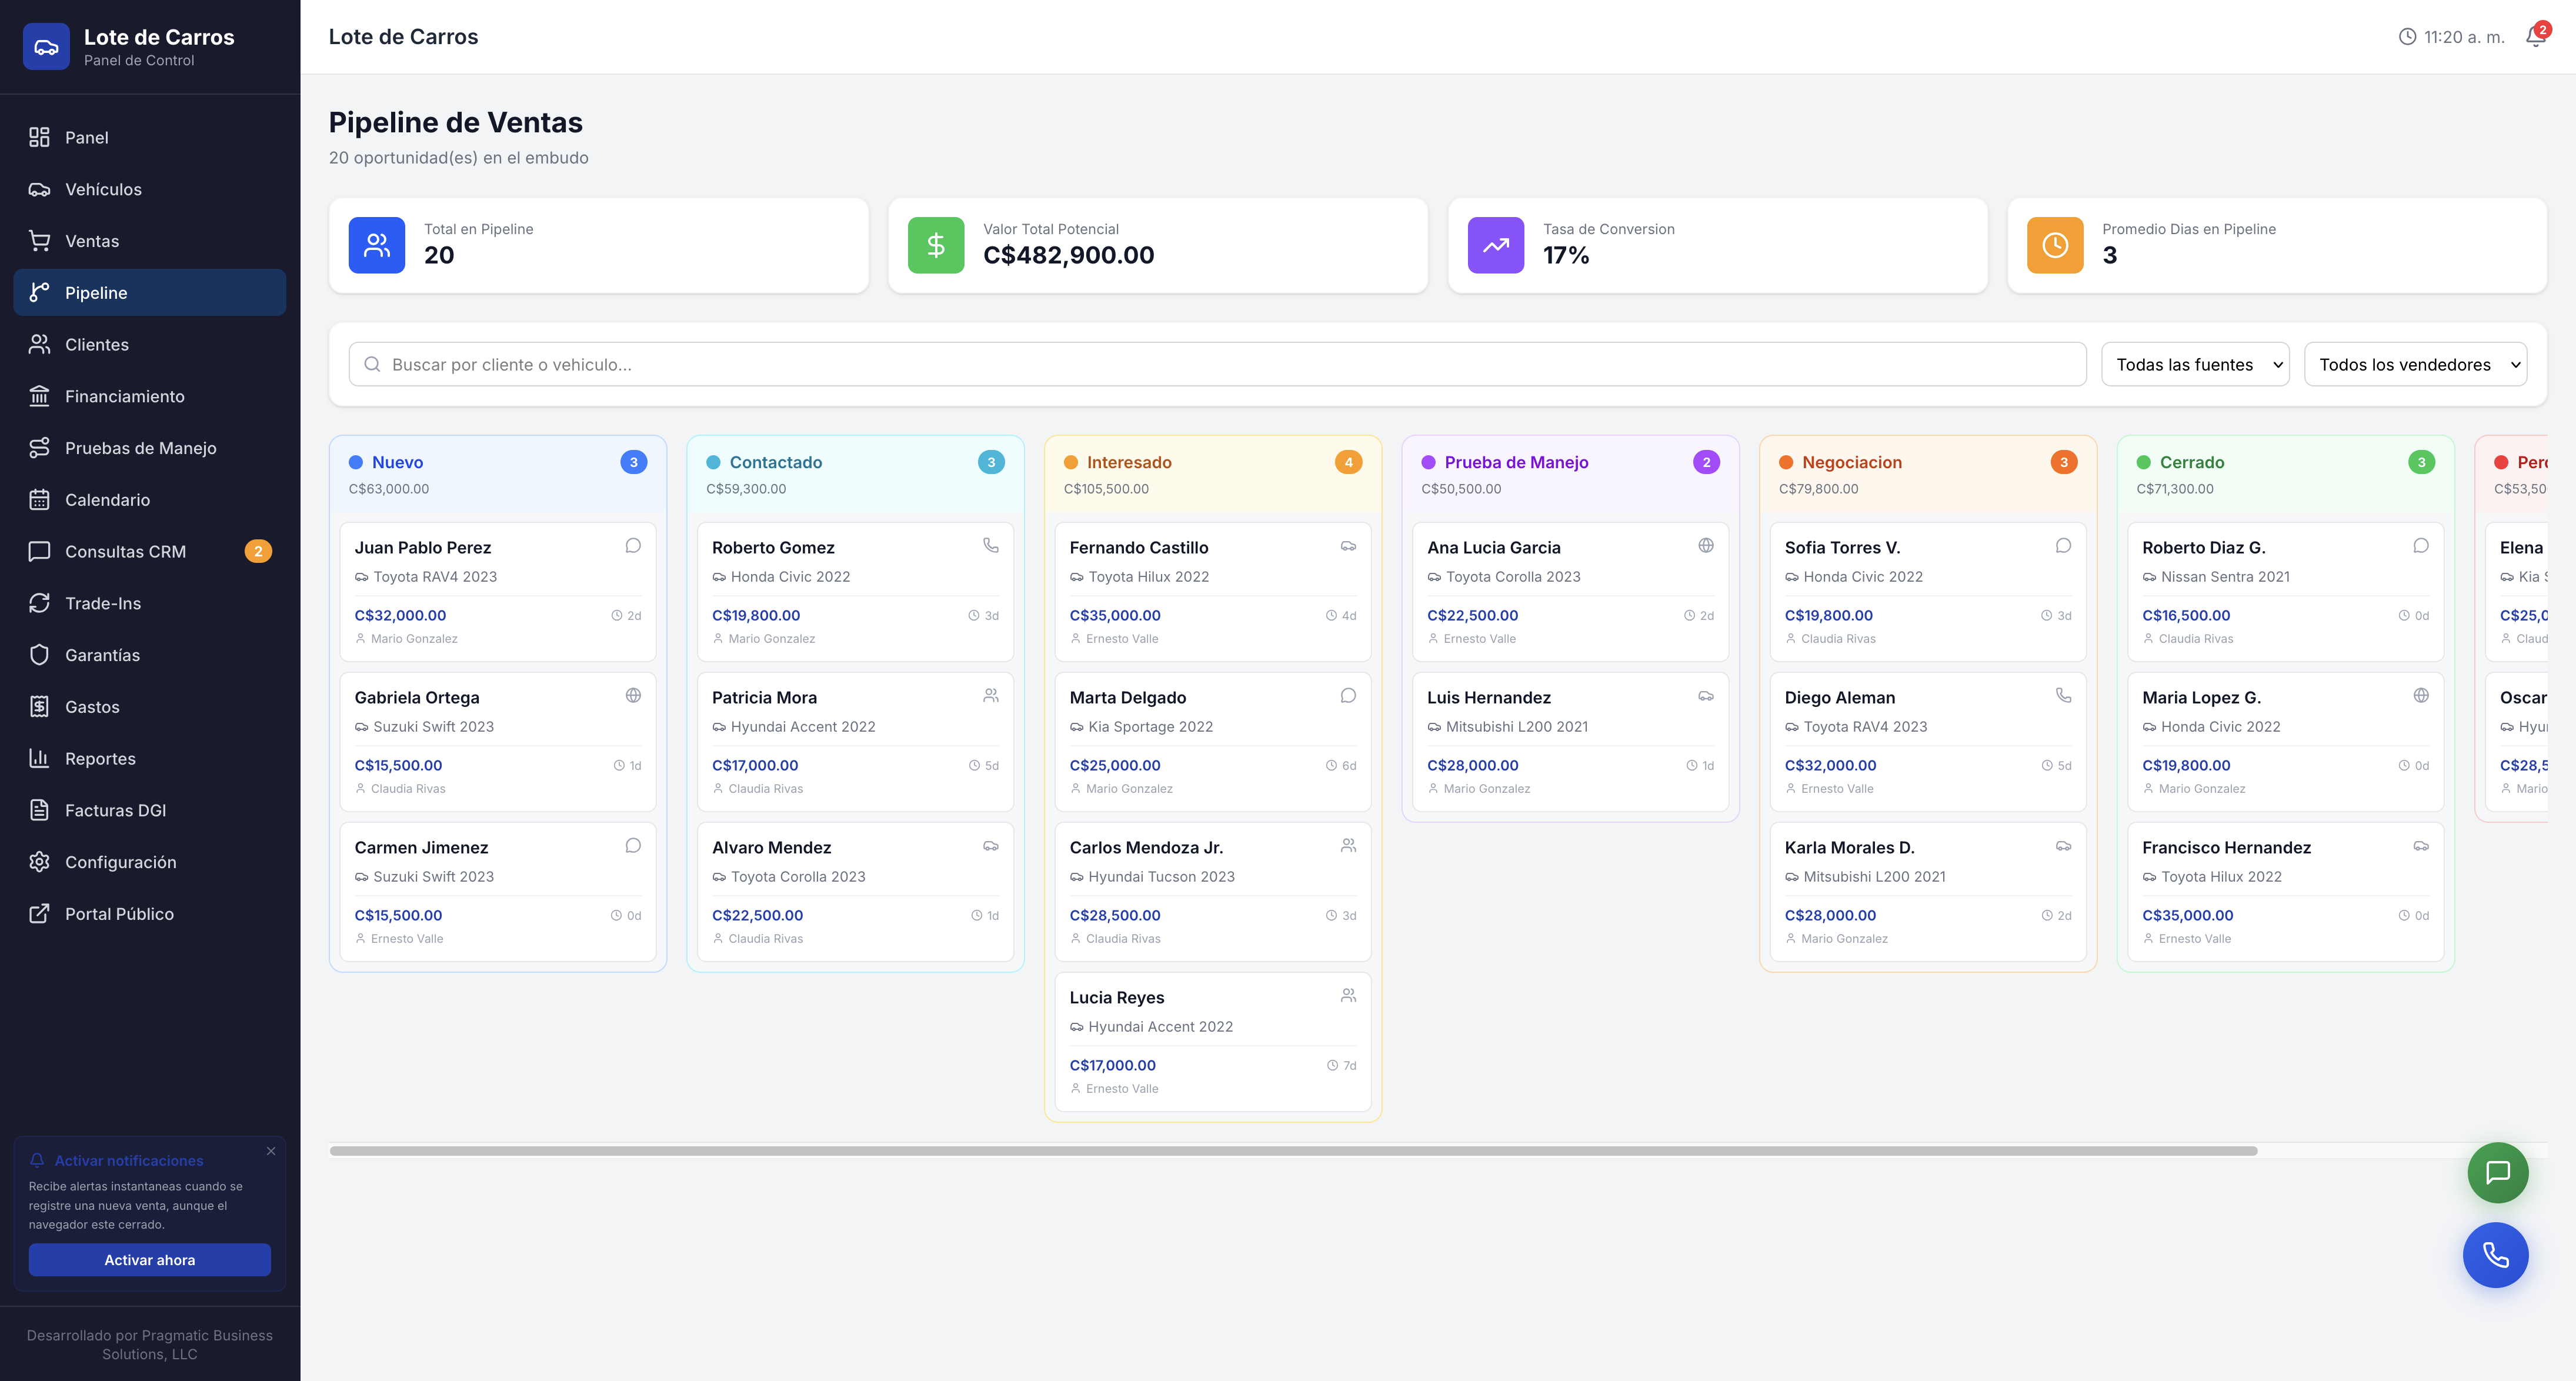Expand the Todos los vendedores dropdown

point(2415,365)
